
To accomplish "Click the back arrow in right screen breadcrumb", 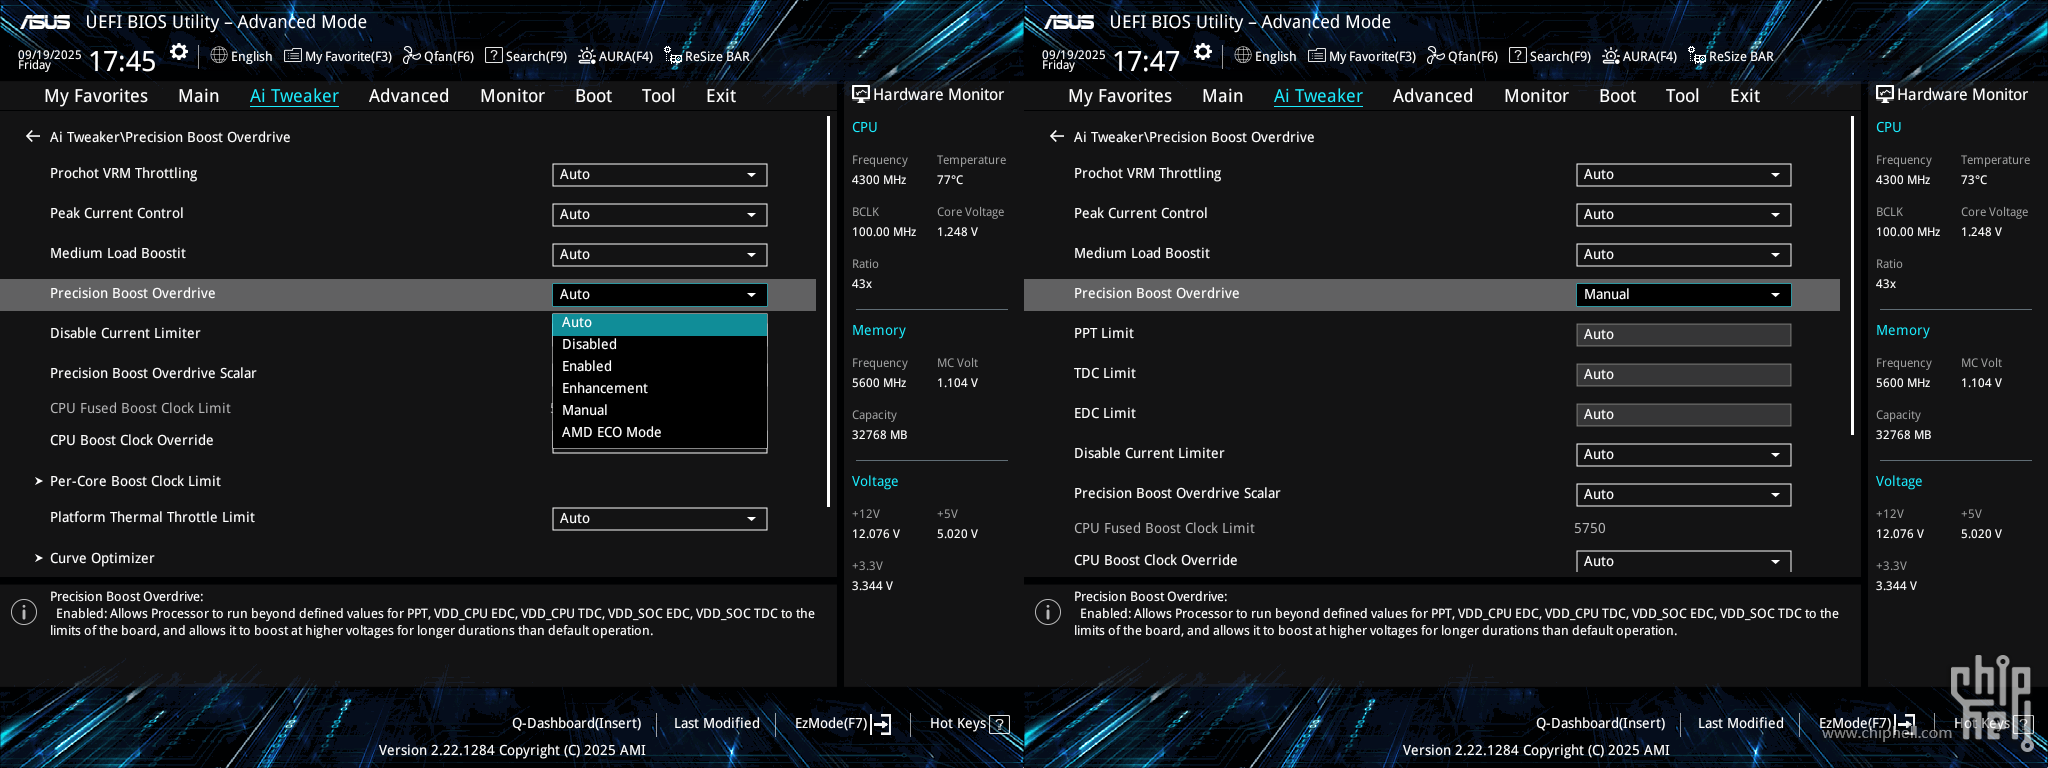I will [1057, 136].
